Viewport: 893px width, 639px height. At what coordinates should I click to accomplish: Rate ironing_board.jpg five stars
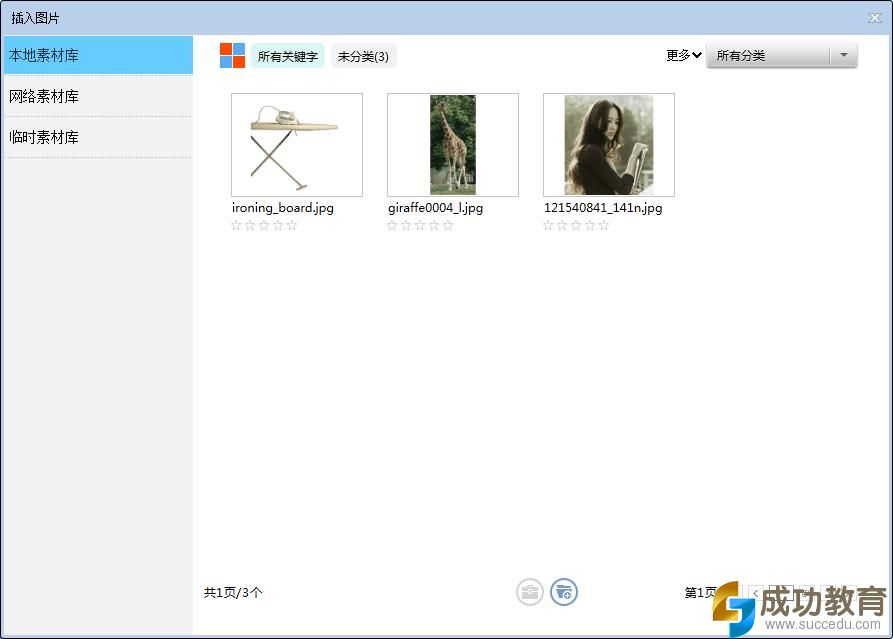coord(292,226)
